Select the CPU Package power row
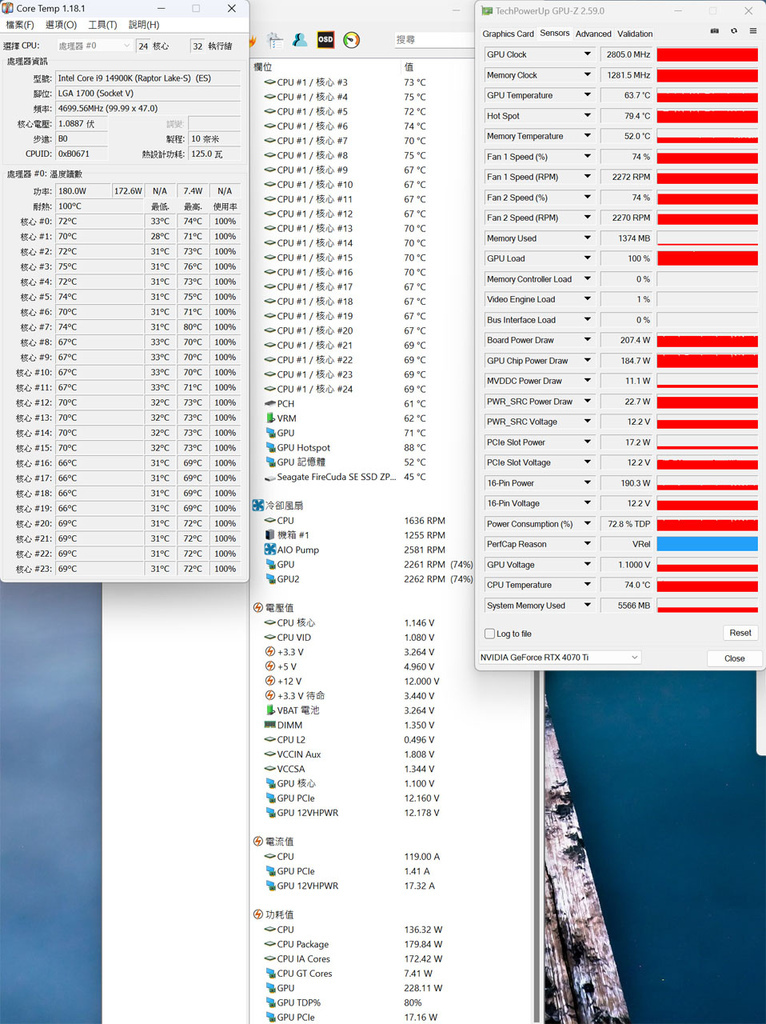766x1024 pixels. [362, 944]
